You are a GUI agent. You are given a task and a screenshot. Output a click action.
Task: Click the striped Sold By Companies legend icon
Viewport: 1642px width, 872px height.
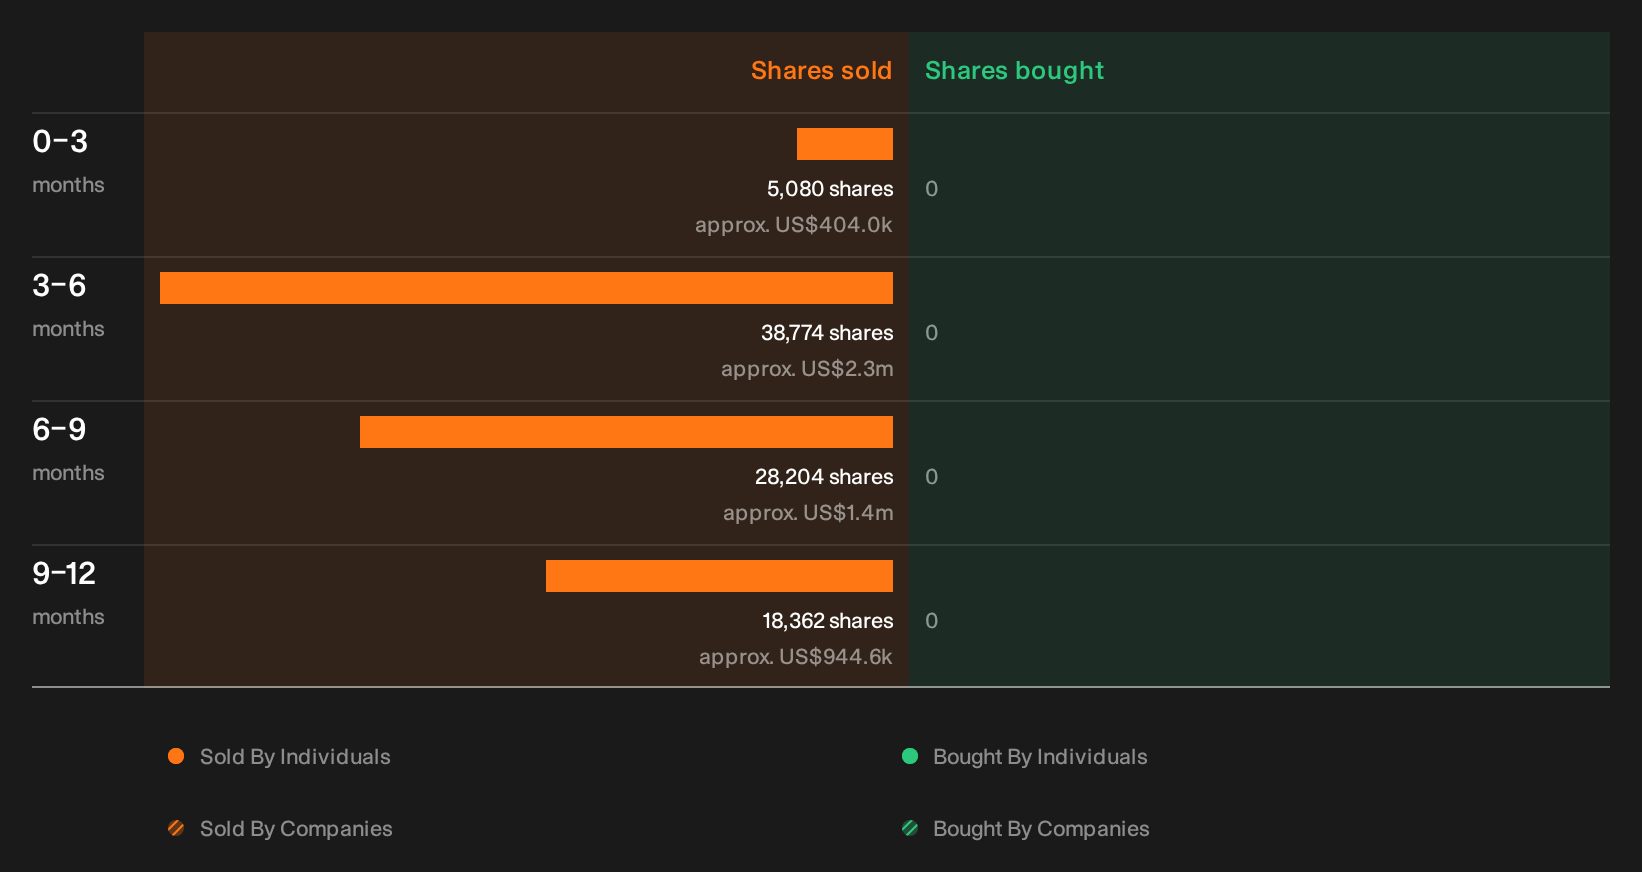(176, 828)
